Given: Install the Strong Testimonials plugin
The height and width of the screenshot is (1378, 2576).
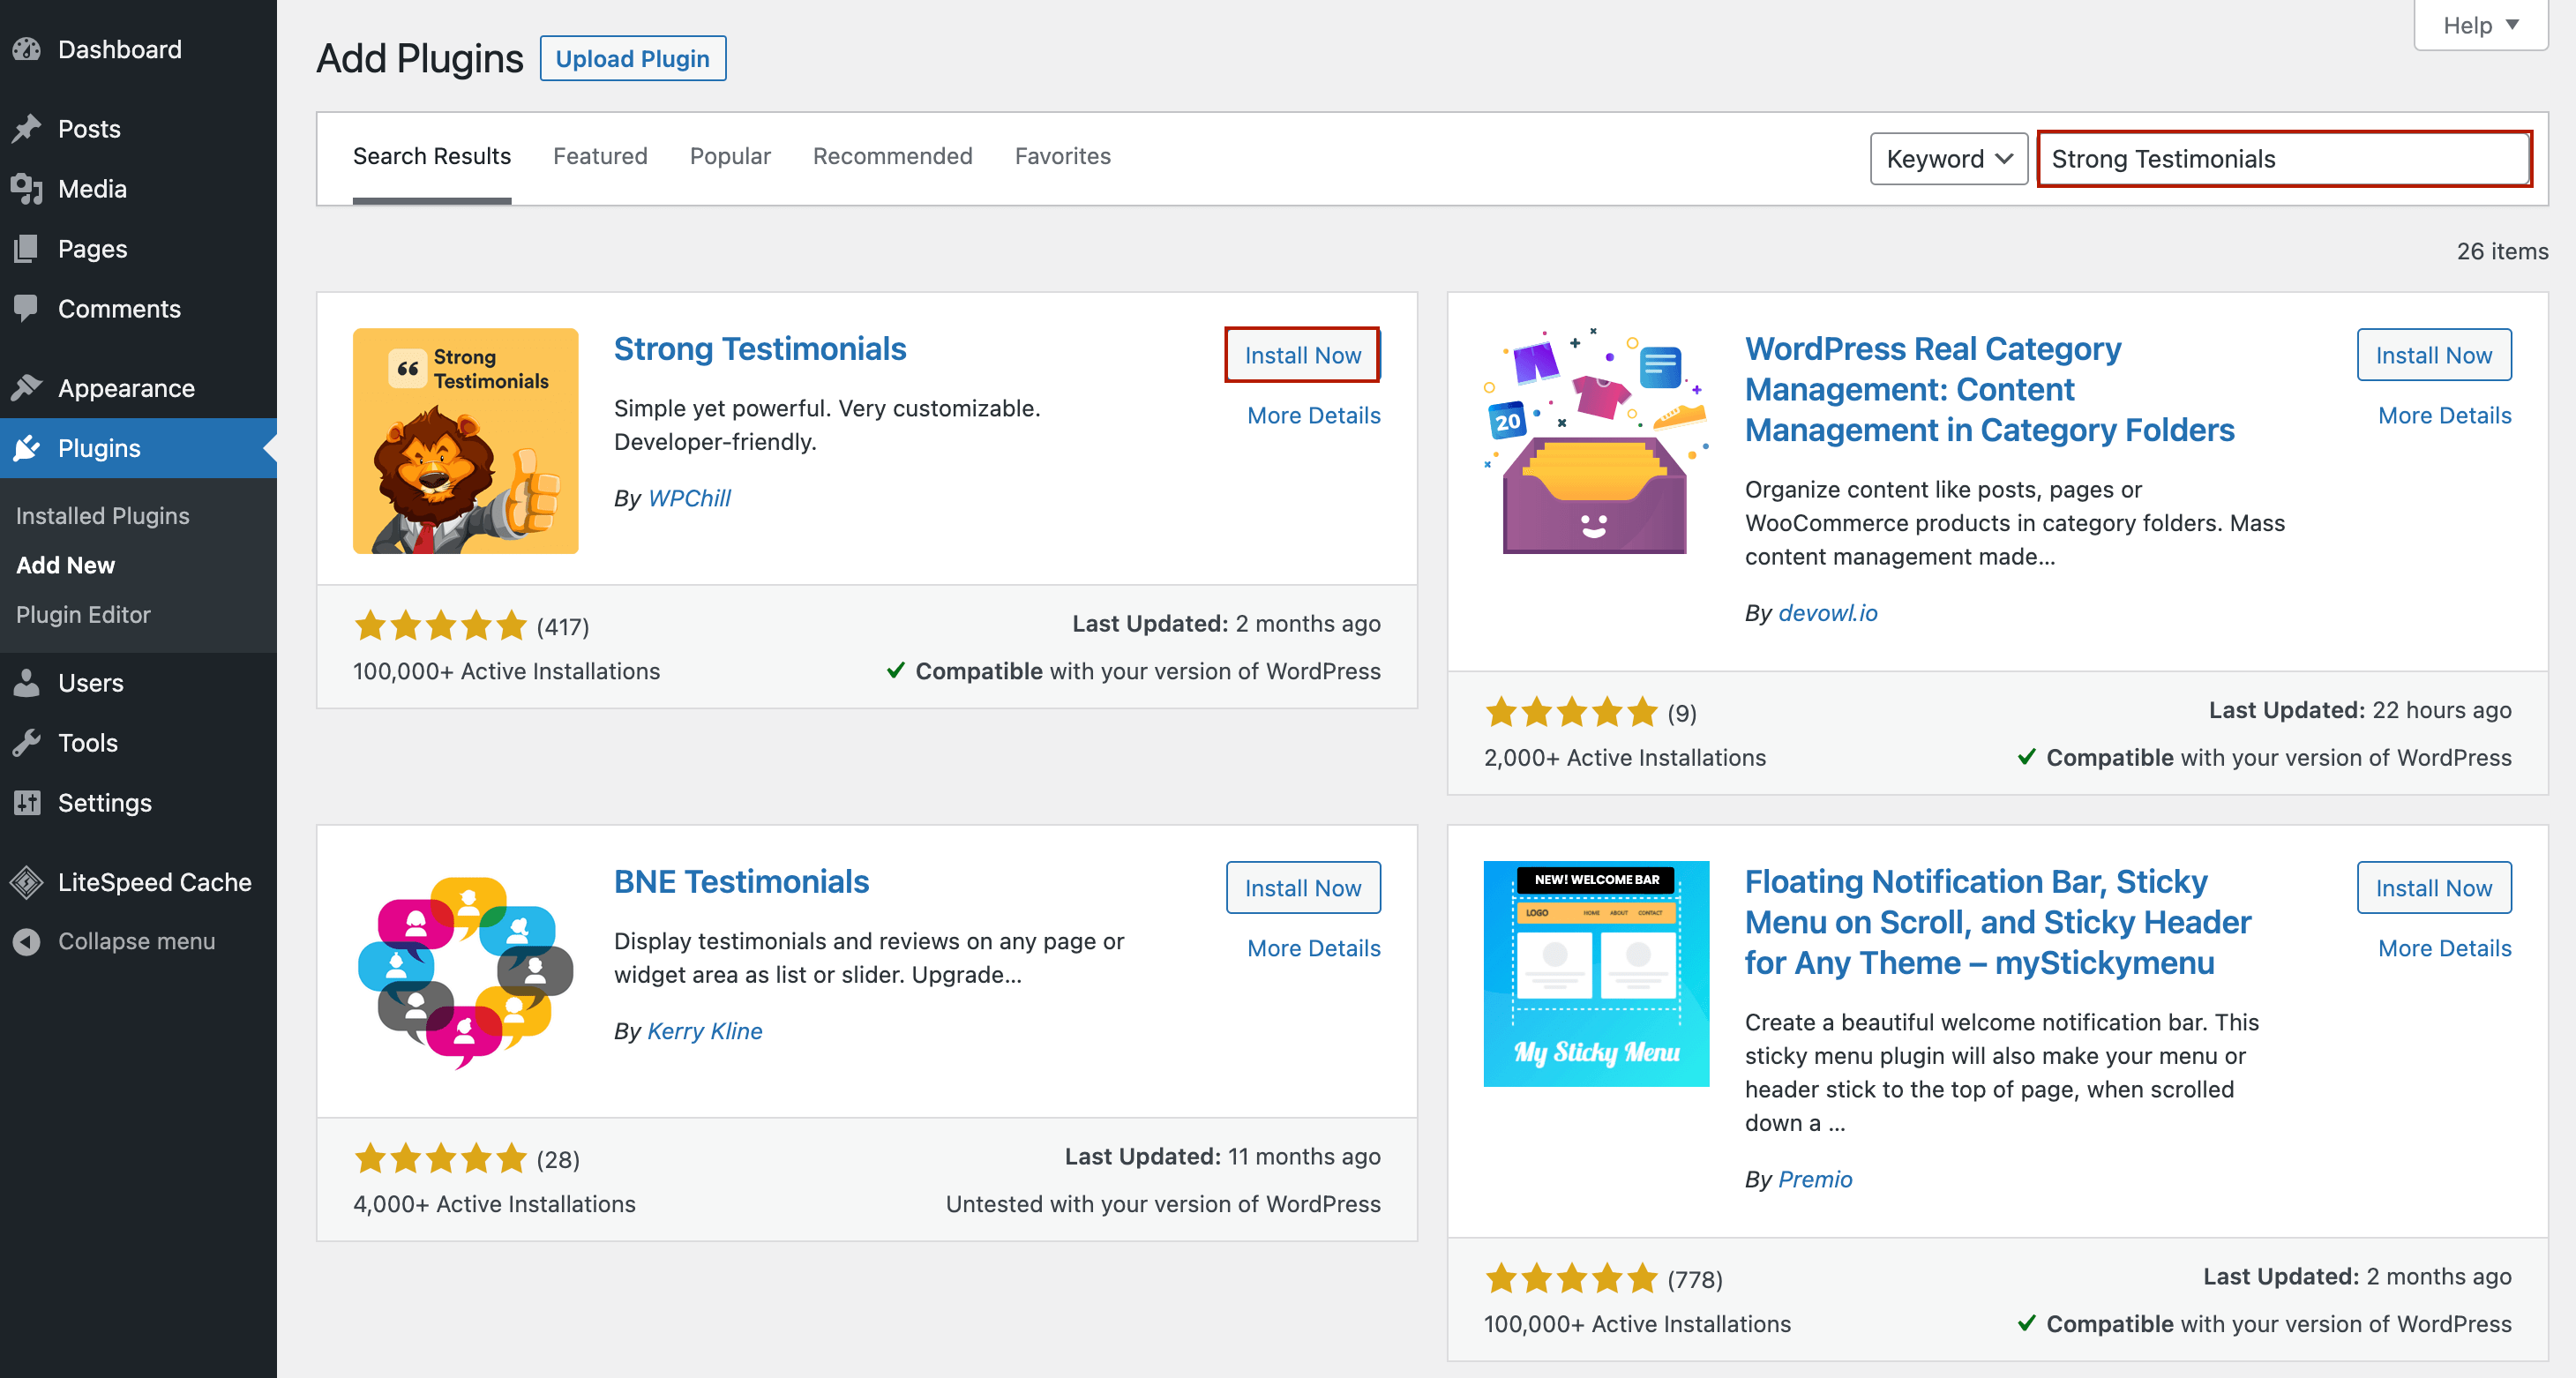Looking at the screenshot, I should coord(1302,355).
